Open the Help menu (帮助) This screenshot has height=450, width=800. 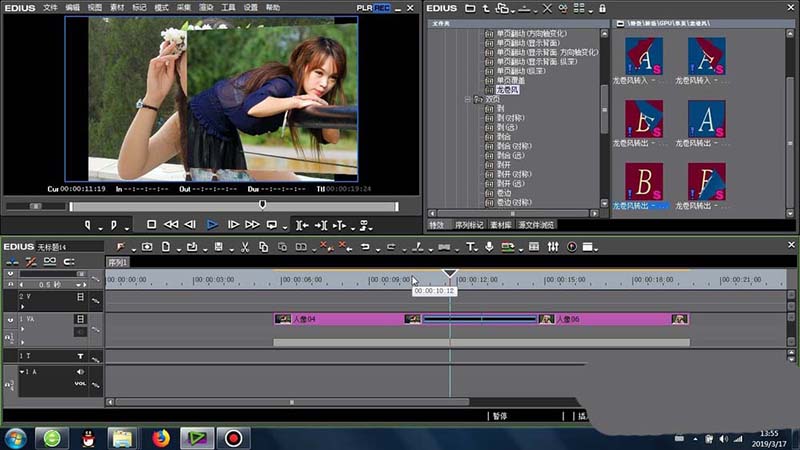(x=272, y=8)
